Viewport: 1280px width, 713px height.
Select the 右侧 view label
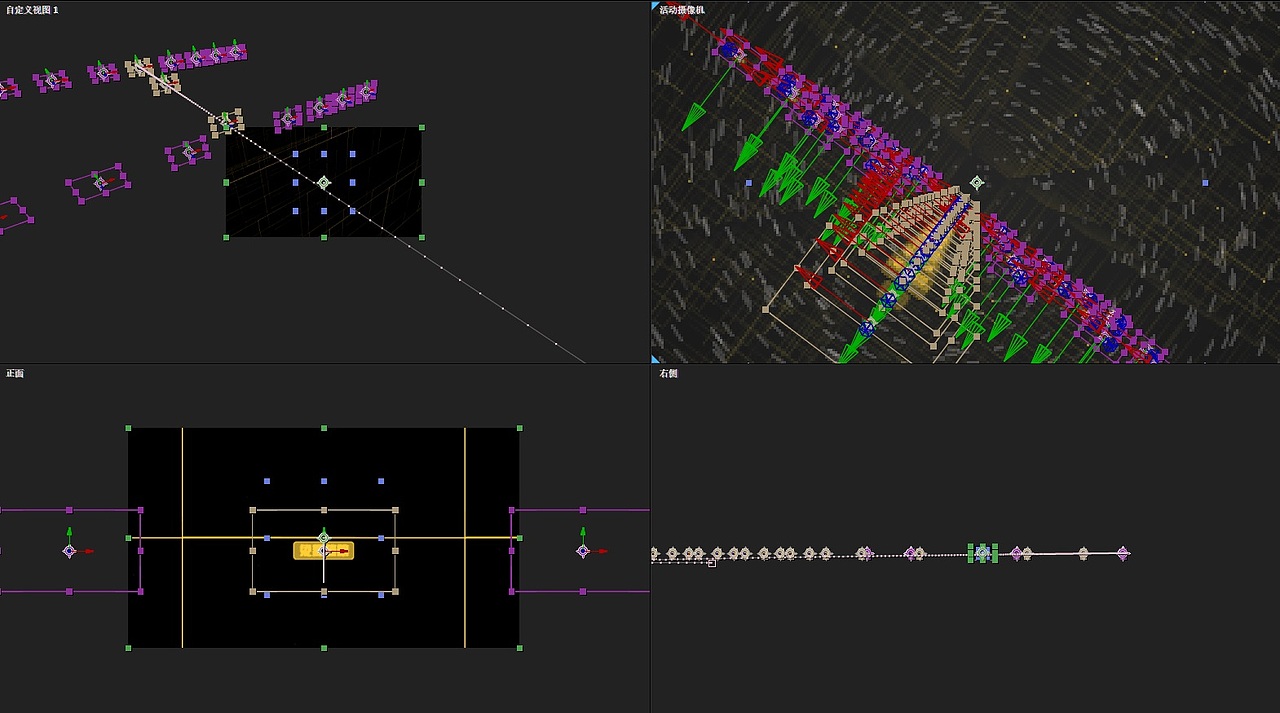pos(668,373)
